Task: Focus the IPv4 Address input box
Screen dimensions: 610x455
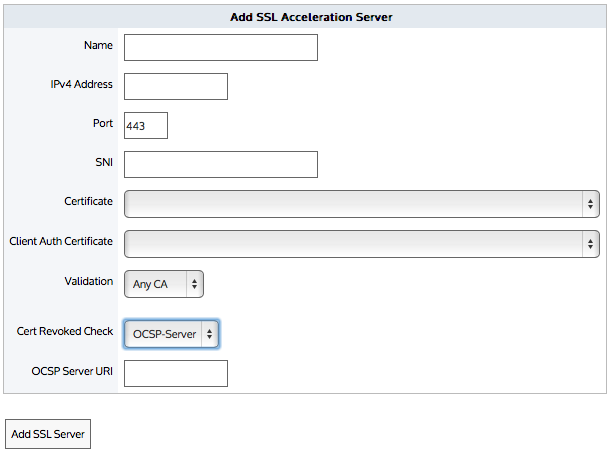Action: point(176,86)
